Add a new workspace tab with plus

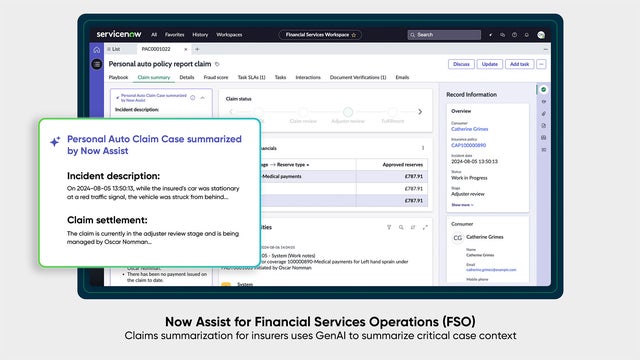click(x=197, y=49)
